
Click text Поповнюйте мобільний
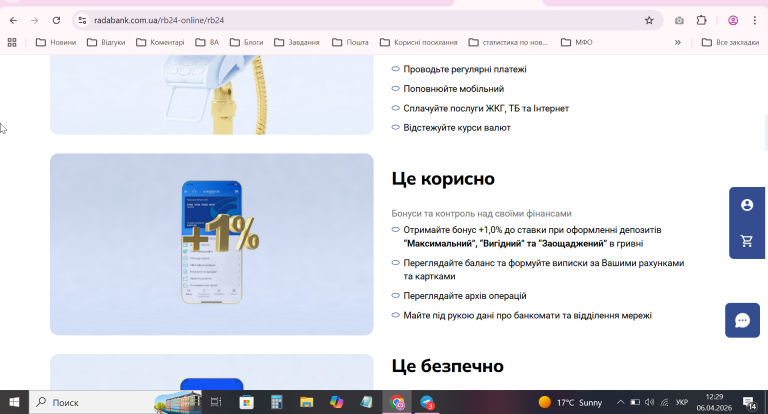pyautogui.click(x=454, y=89)
